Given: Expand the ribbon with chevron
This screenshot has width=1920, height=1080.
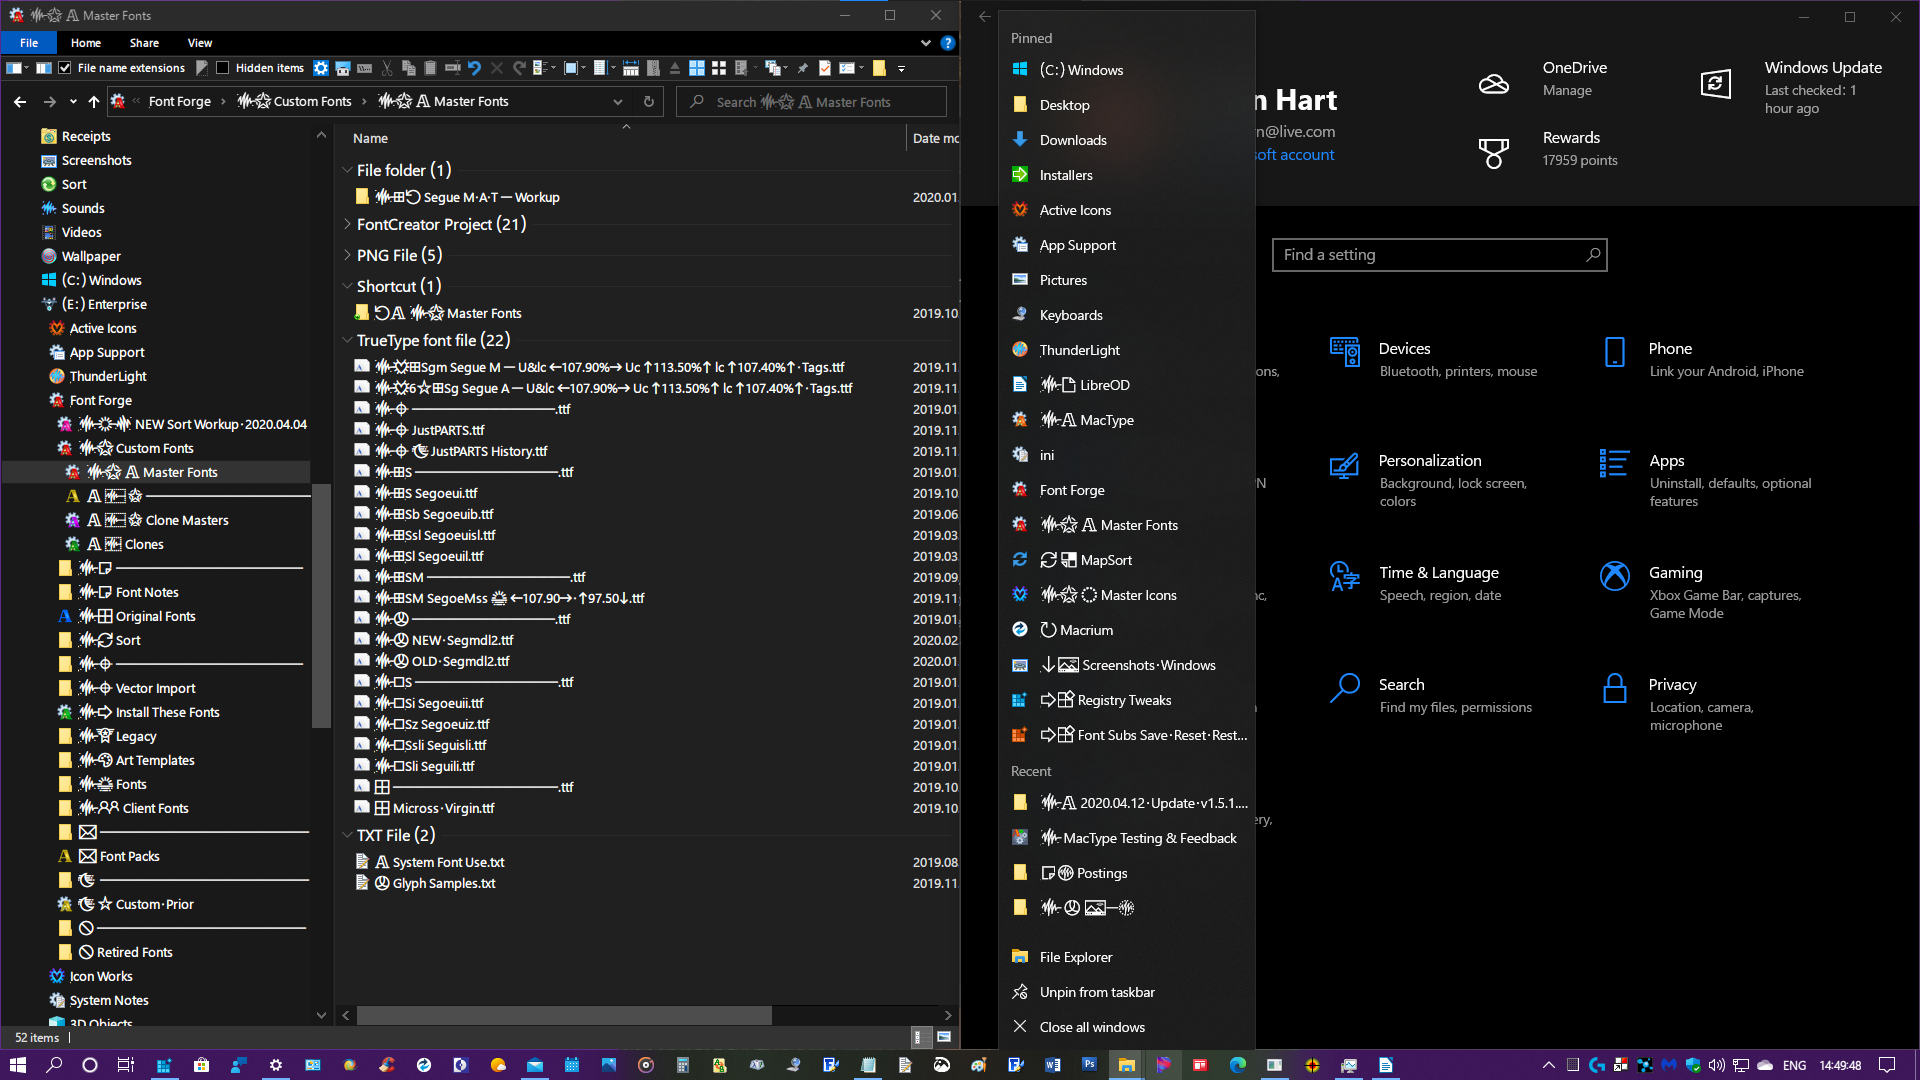Looking at the screenshot, I should point(925,43).
